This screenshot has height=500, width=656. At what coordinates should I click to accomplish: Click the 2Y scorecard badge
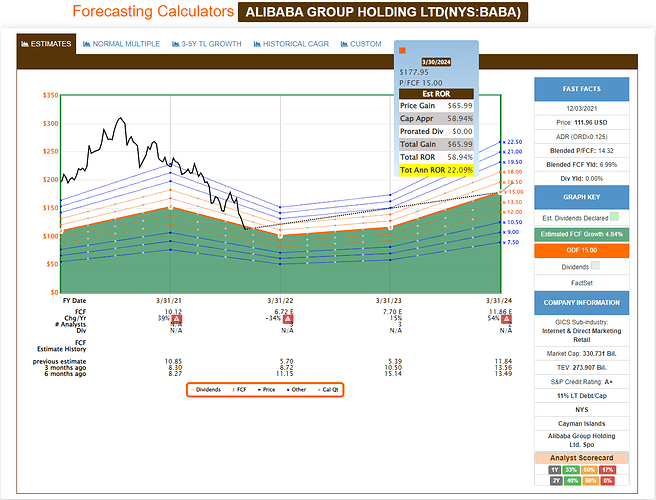(x=556, y=481)
